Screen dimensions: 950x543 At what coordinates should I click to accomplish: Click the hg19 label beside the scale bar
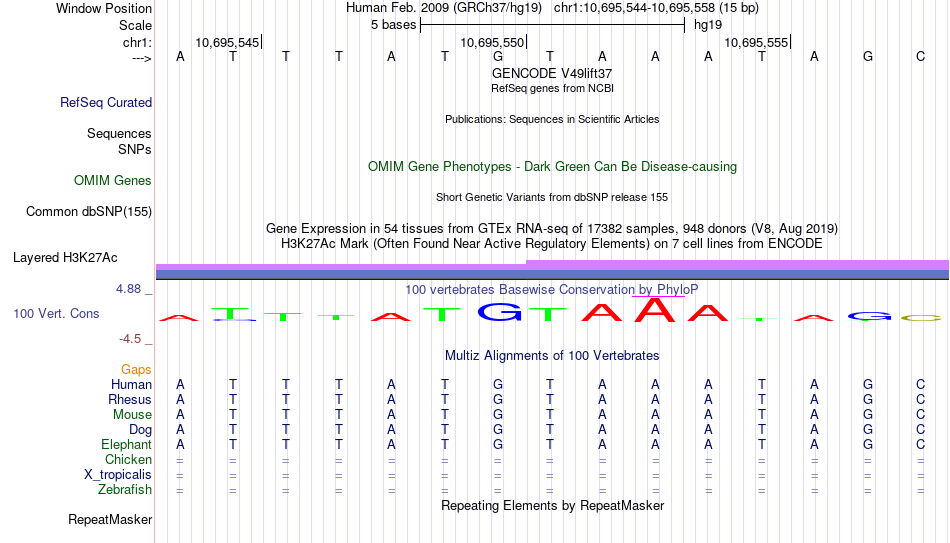[708, 25]
